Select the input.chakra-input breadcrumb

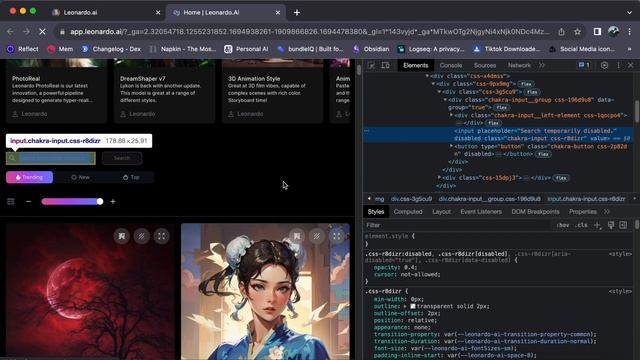coord(586,199)
